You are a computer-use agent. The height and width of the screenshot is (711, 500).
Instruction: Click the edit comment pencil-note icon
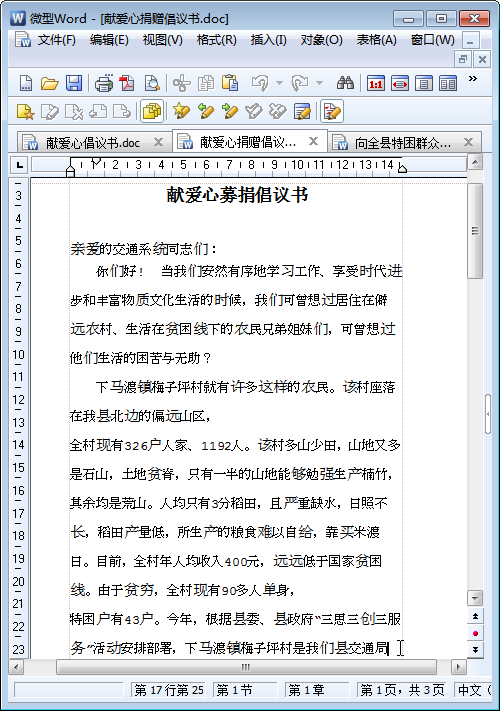(x=50, y=112)
